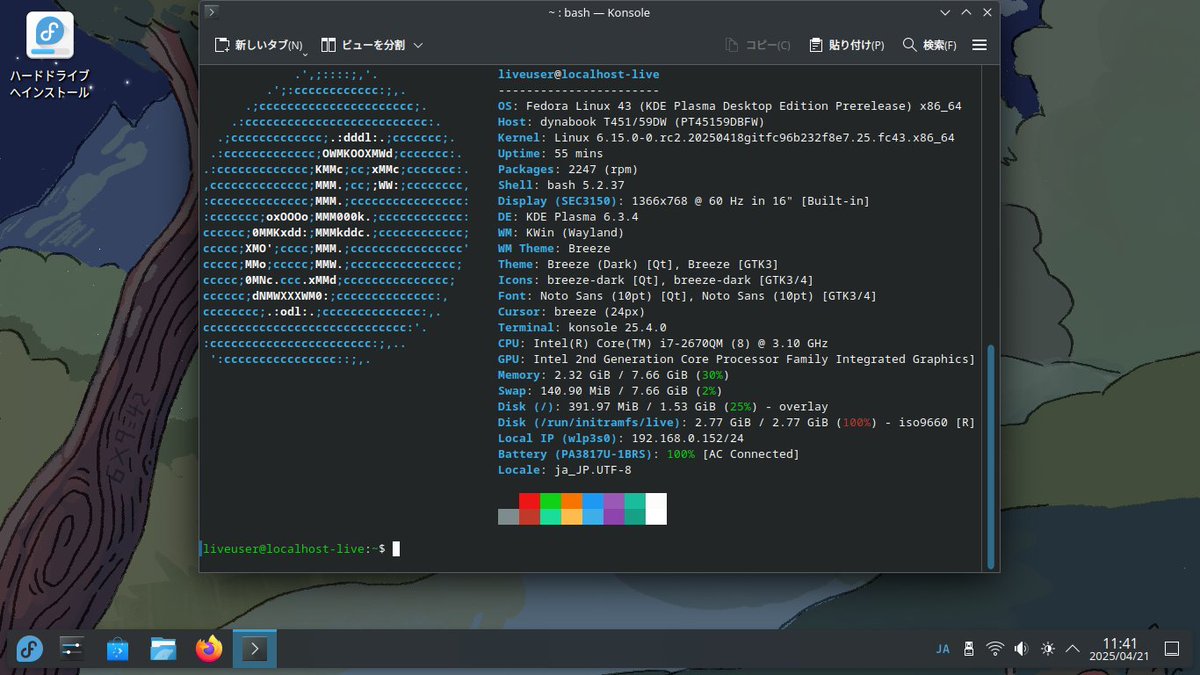Select the Konsole taskbar entry
The height and width of the screenshot is (675, 1200).
(254, 649)
